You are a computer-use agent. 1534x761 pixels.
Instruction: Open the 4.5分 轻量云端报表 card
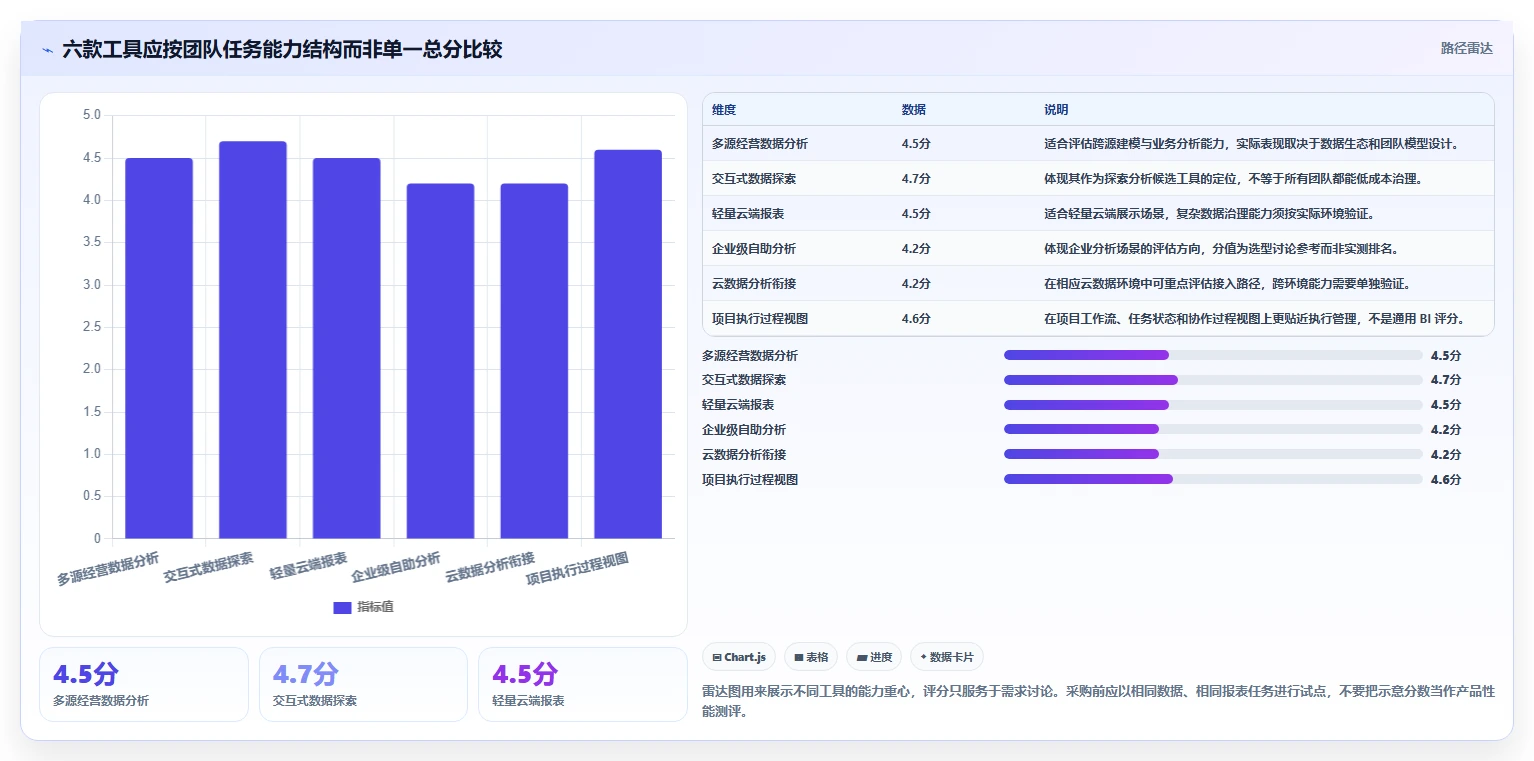pyautogui.click(x=583, y=684)
